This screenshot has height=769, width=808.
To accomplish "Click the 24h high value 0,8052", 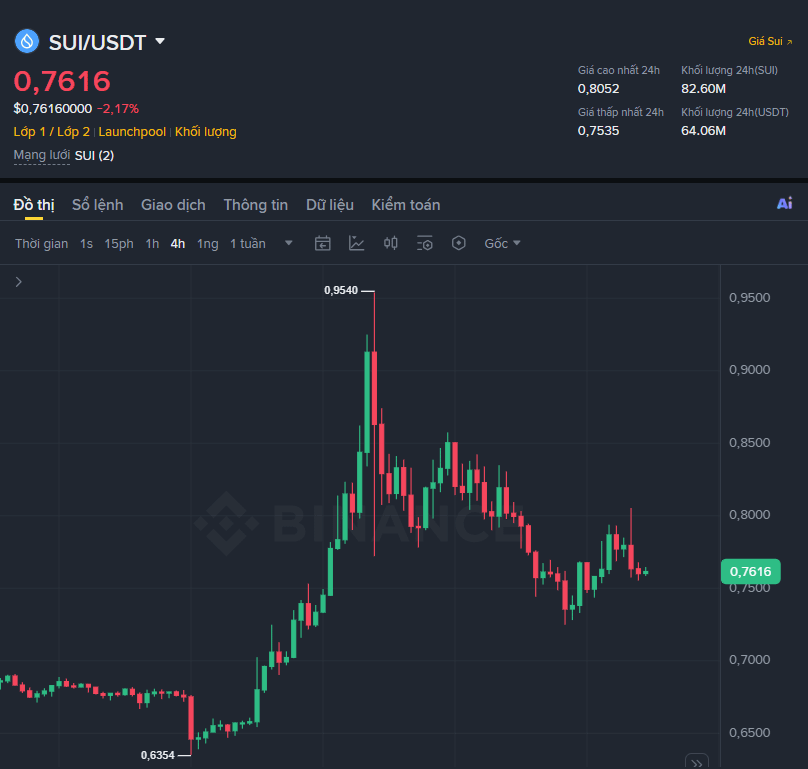I will (598, 89).
